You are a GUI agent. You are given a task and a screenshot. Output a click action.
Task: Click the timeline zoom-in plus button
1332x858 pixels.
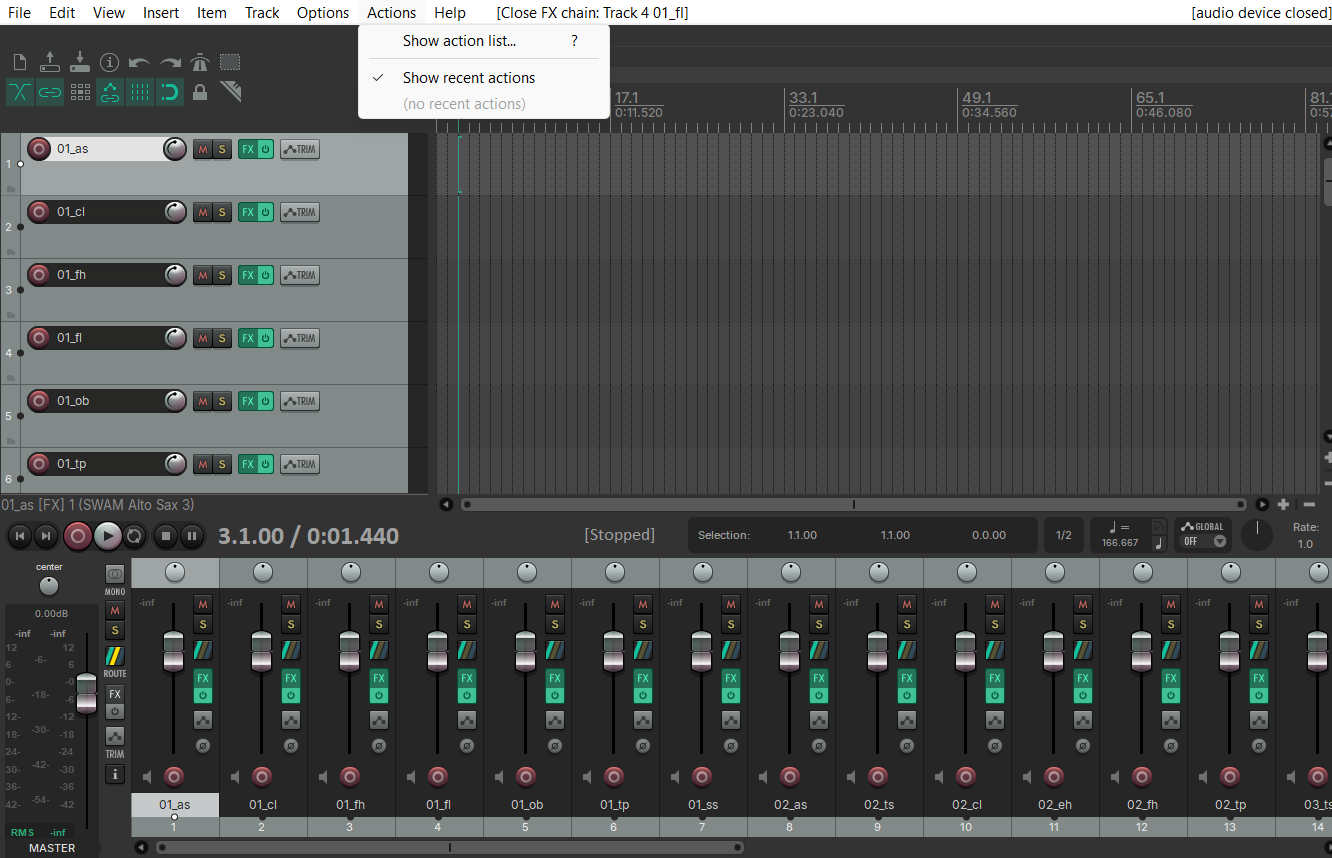pos(1283,505)
